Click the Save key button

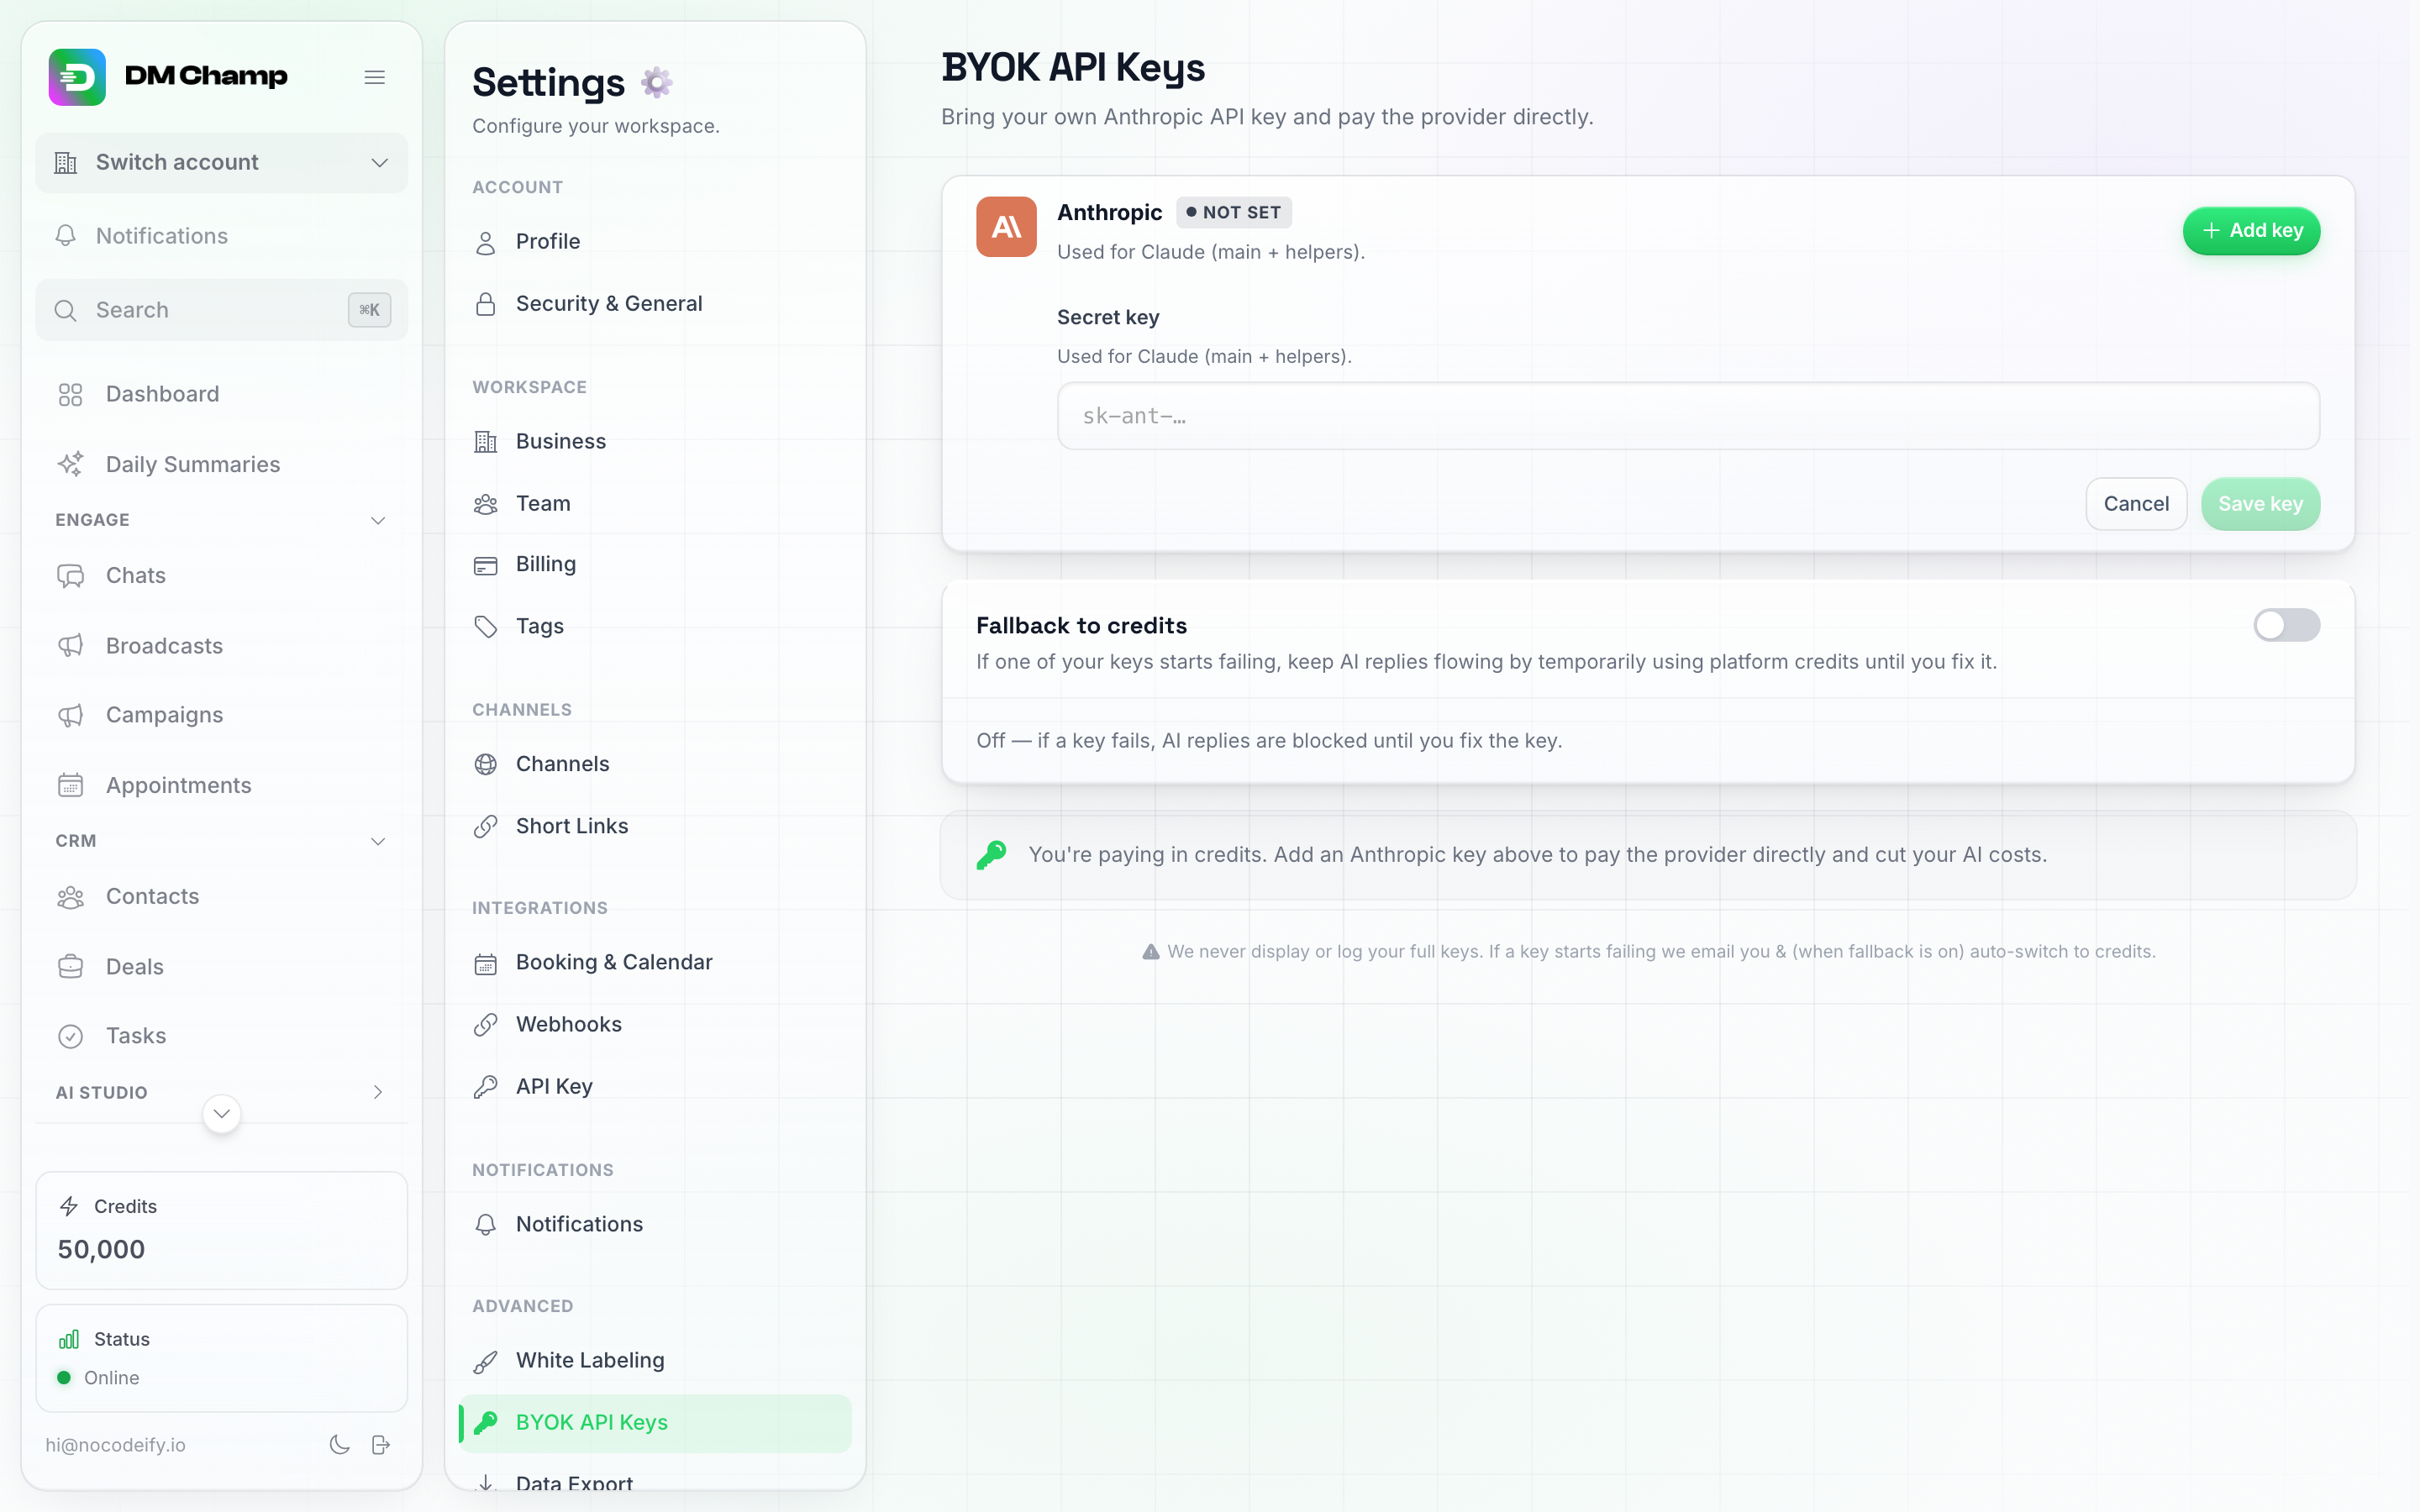pyautogui.click(x=2260, y=504)
